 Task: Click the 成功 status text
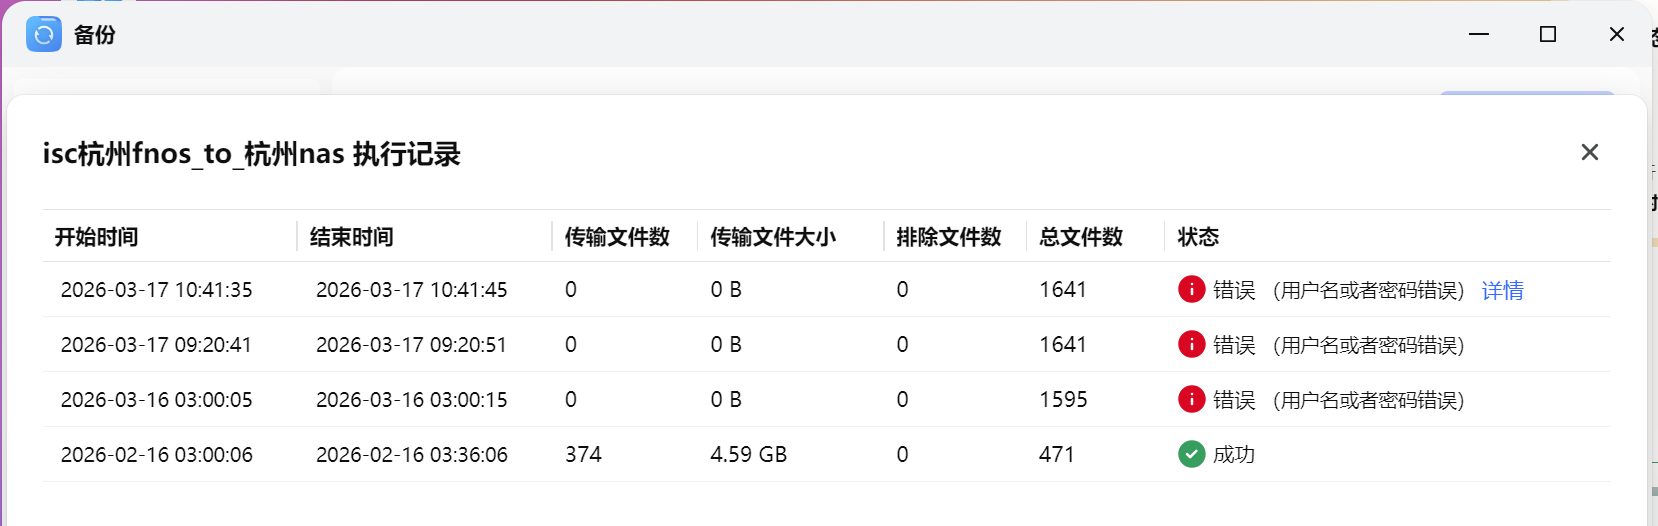point(1234,455)
